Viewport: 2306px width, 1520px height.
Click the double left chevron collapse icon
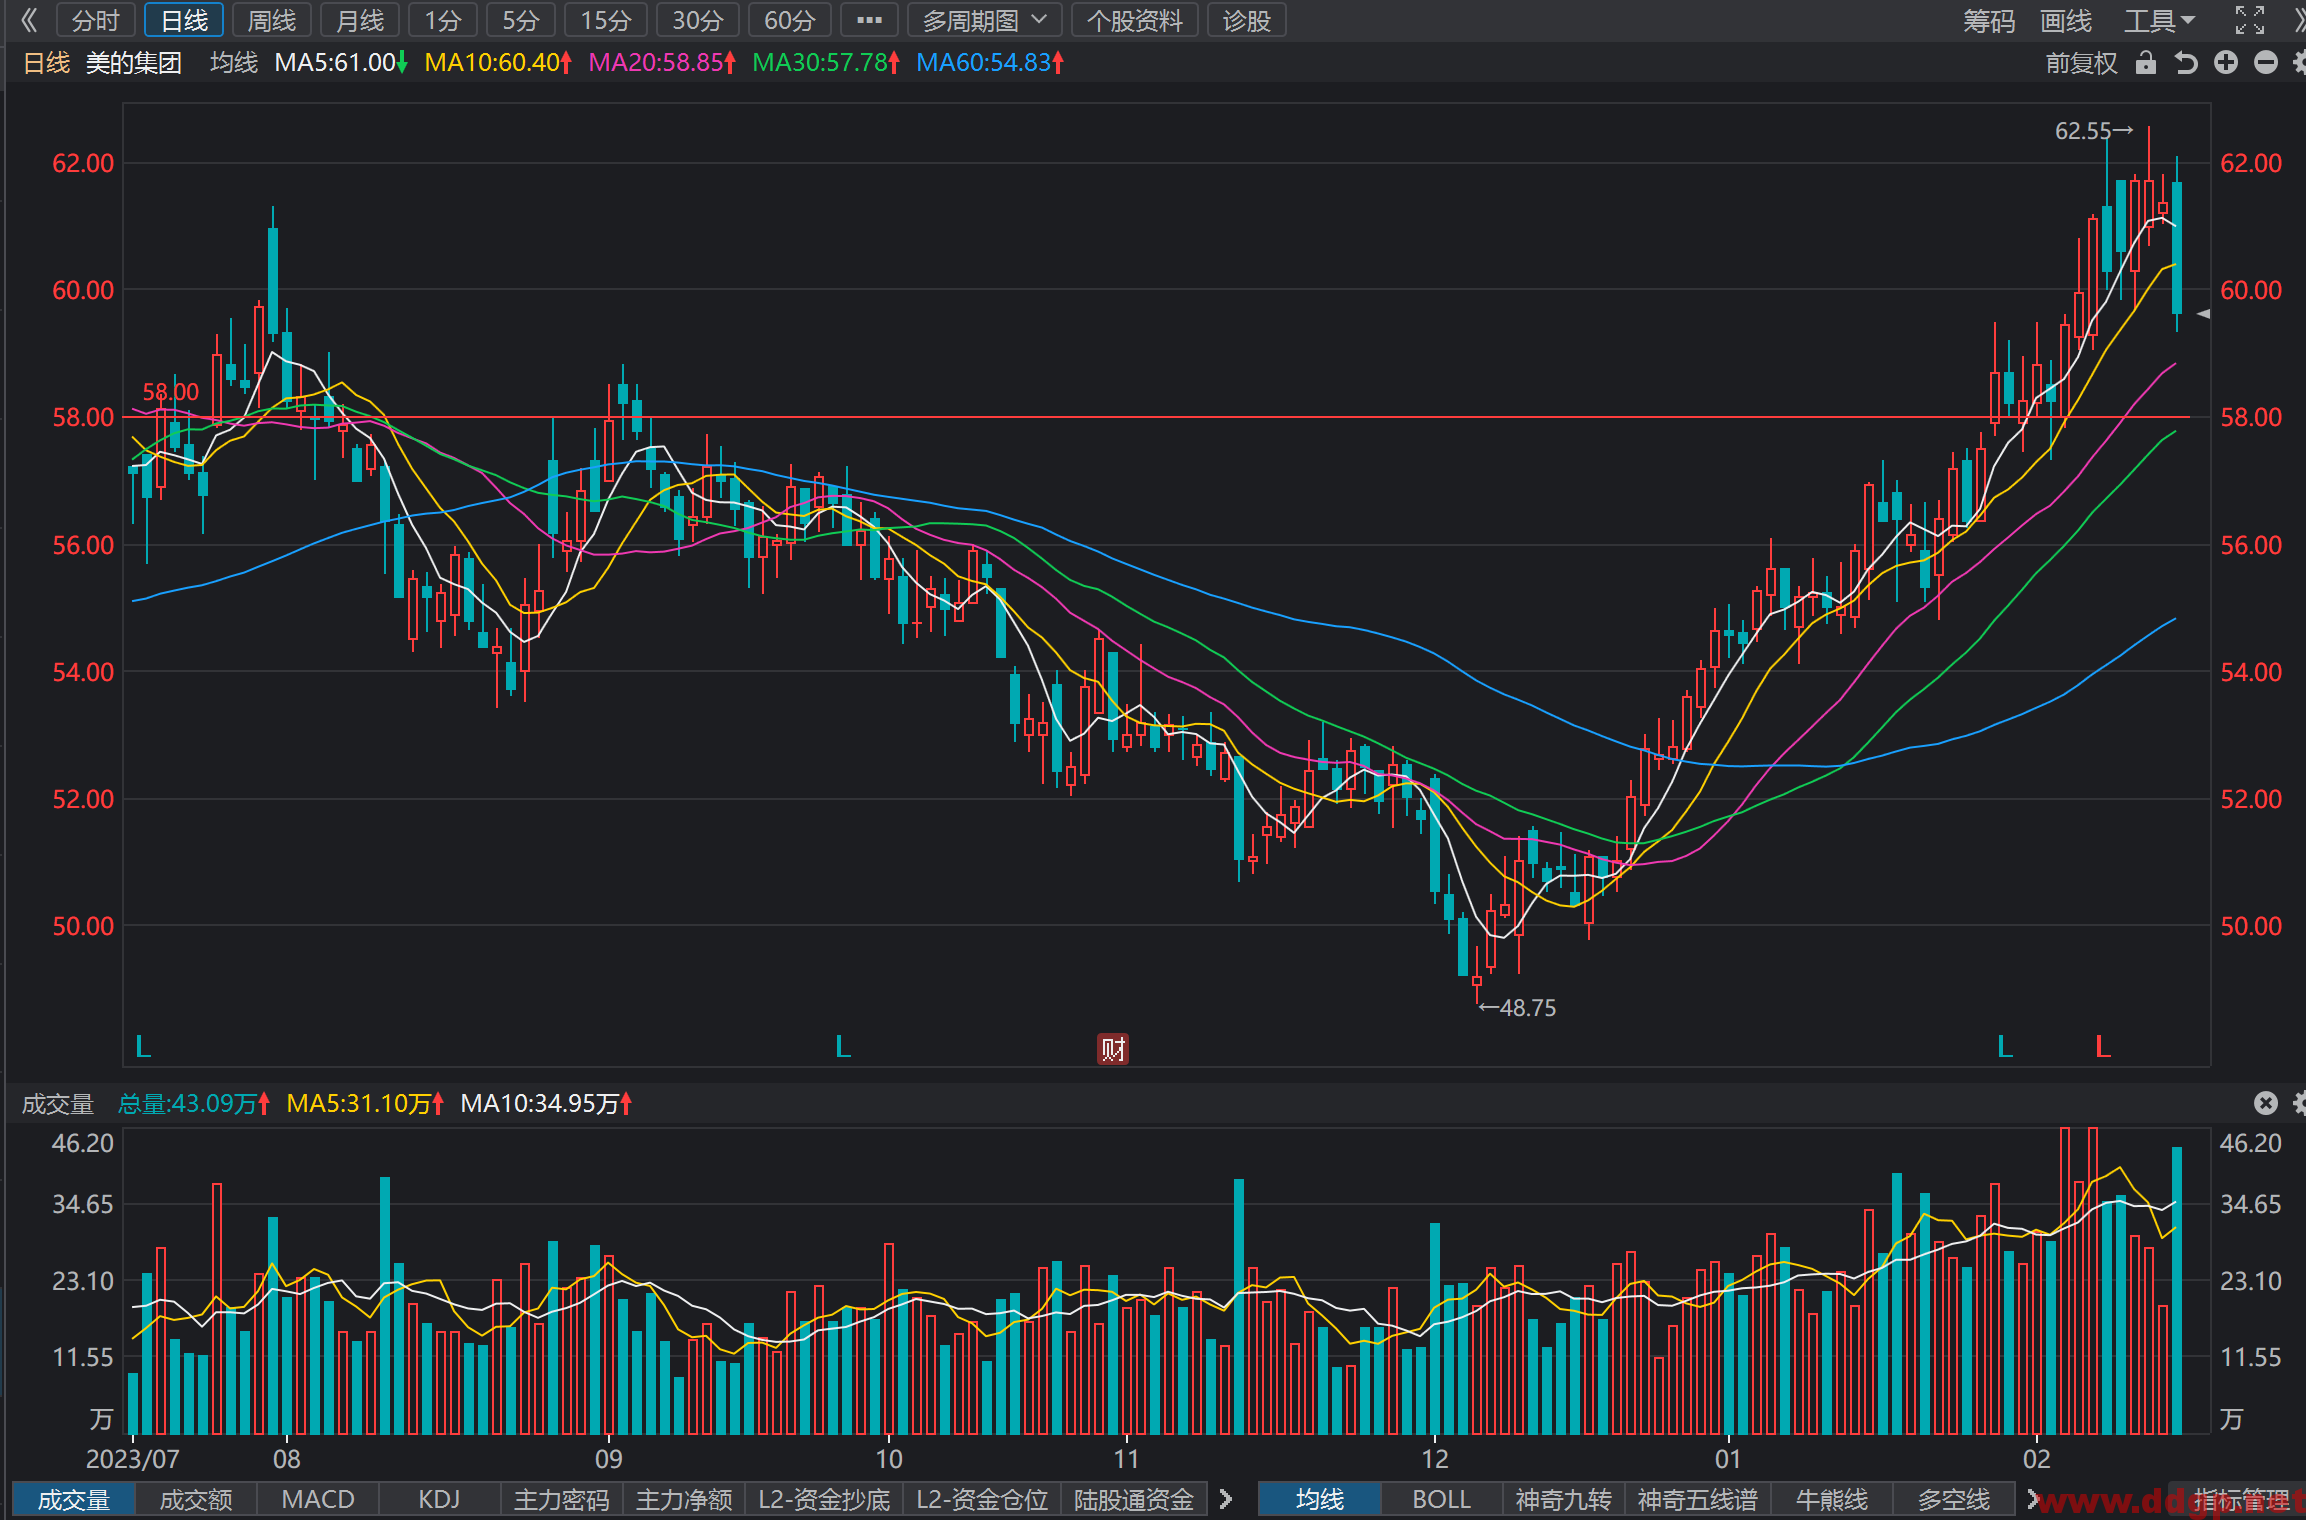(x=28, y=20)
